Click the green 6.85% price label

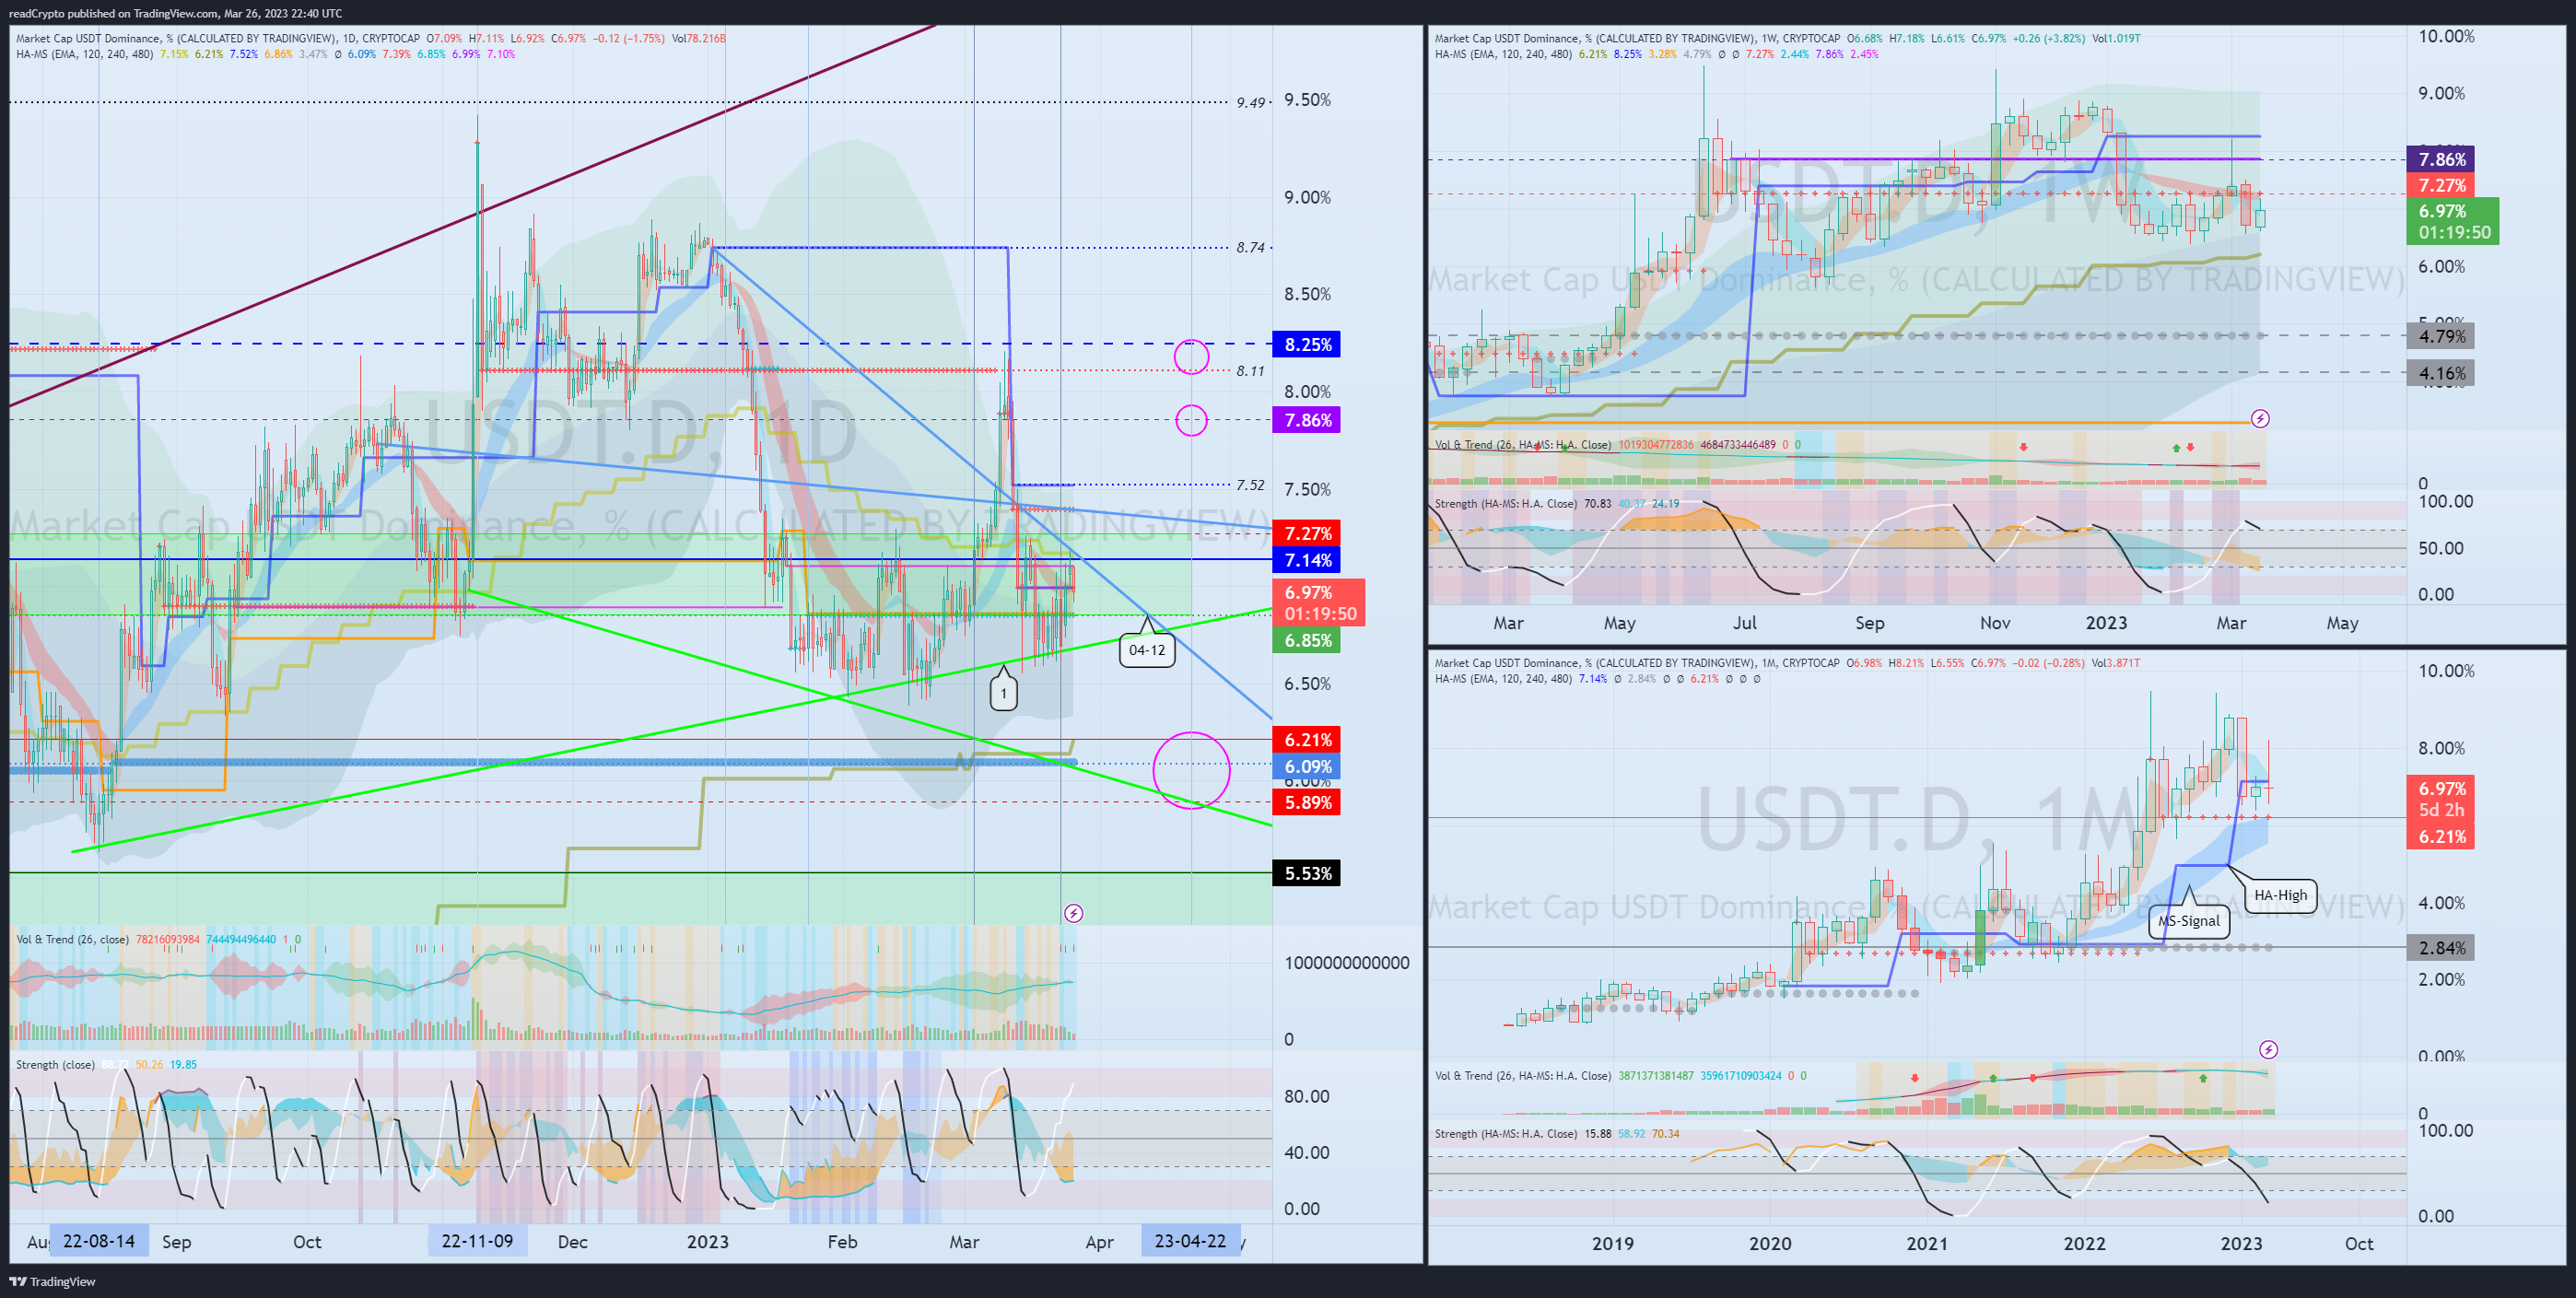pyautogui.click(x=1307, y=640)
